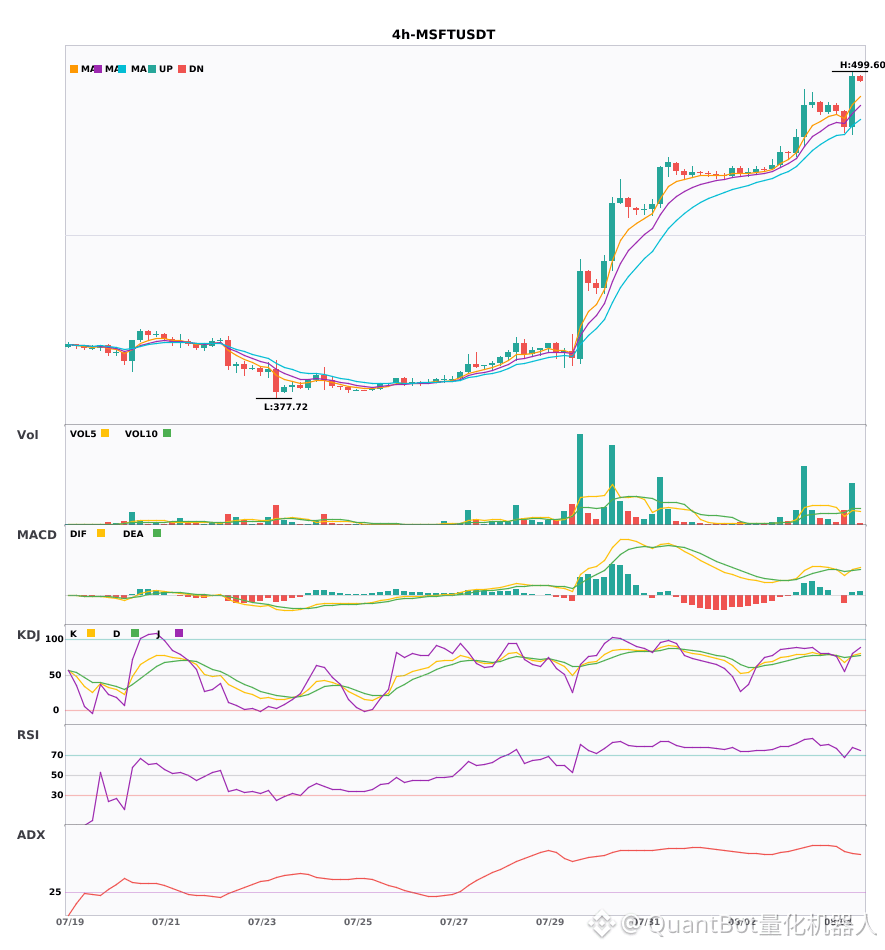This screenshot has width=885, height=950.
Task: Click the DN legend text
Action: (196, 69)
